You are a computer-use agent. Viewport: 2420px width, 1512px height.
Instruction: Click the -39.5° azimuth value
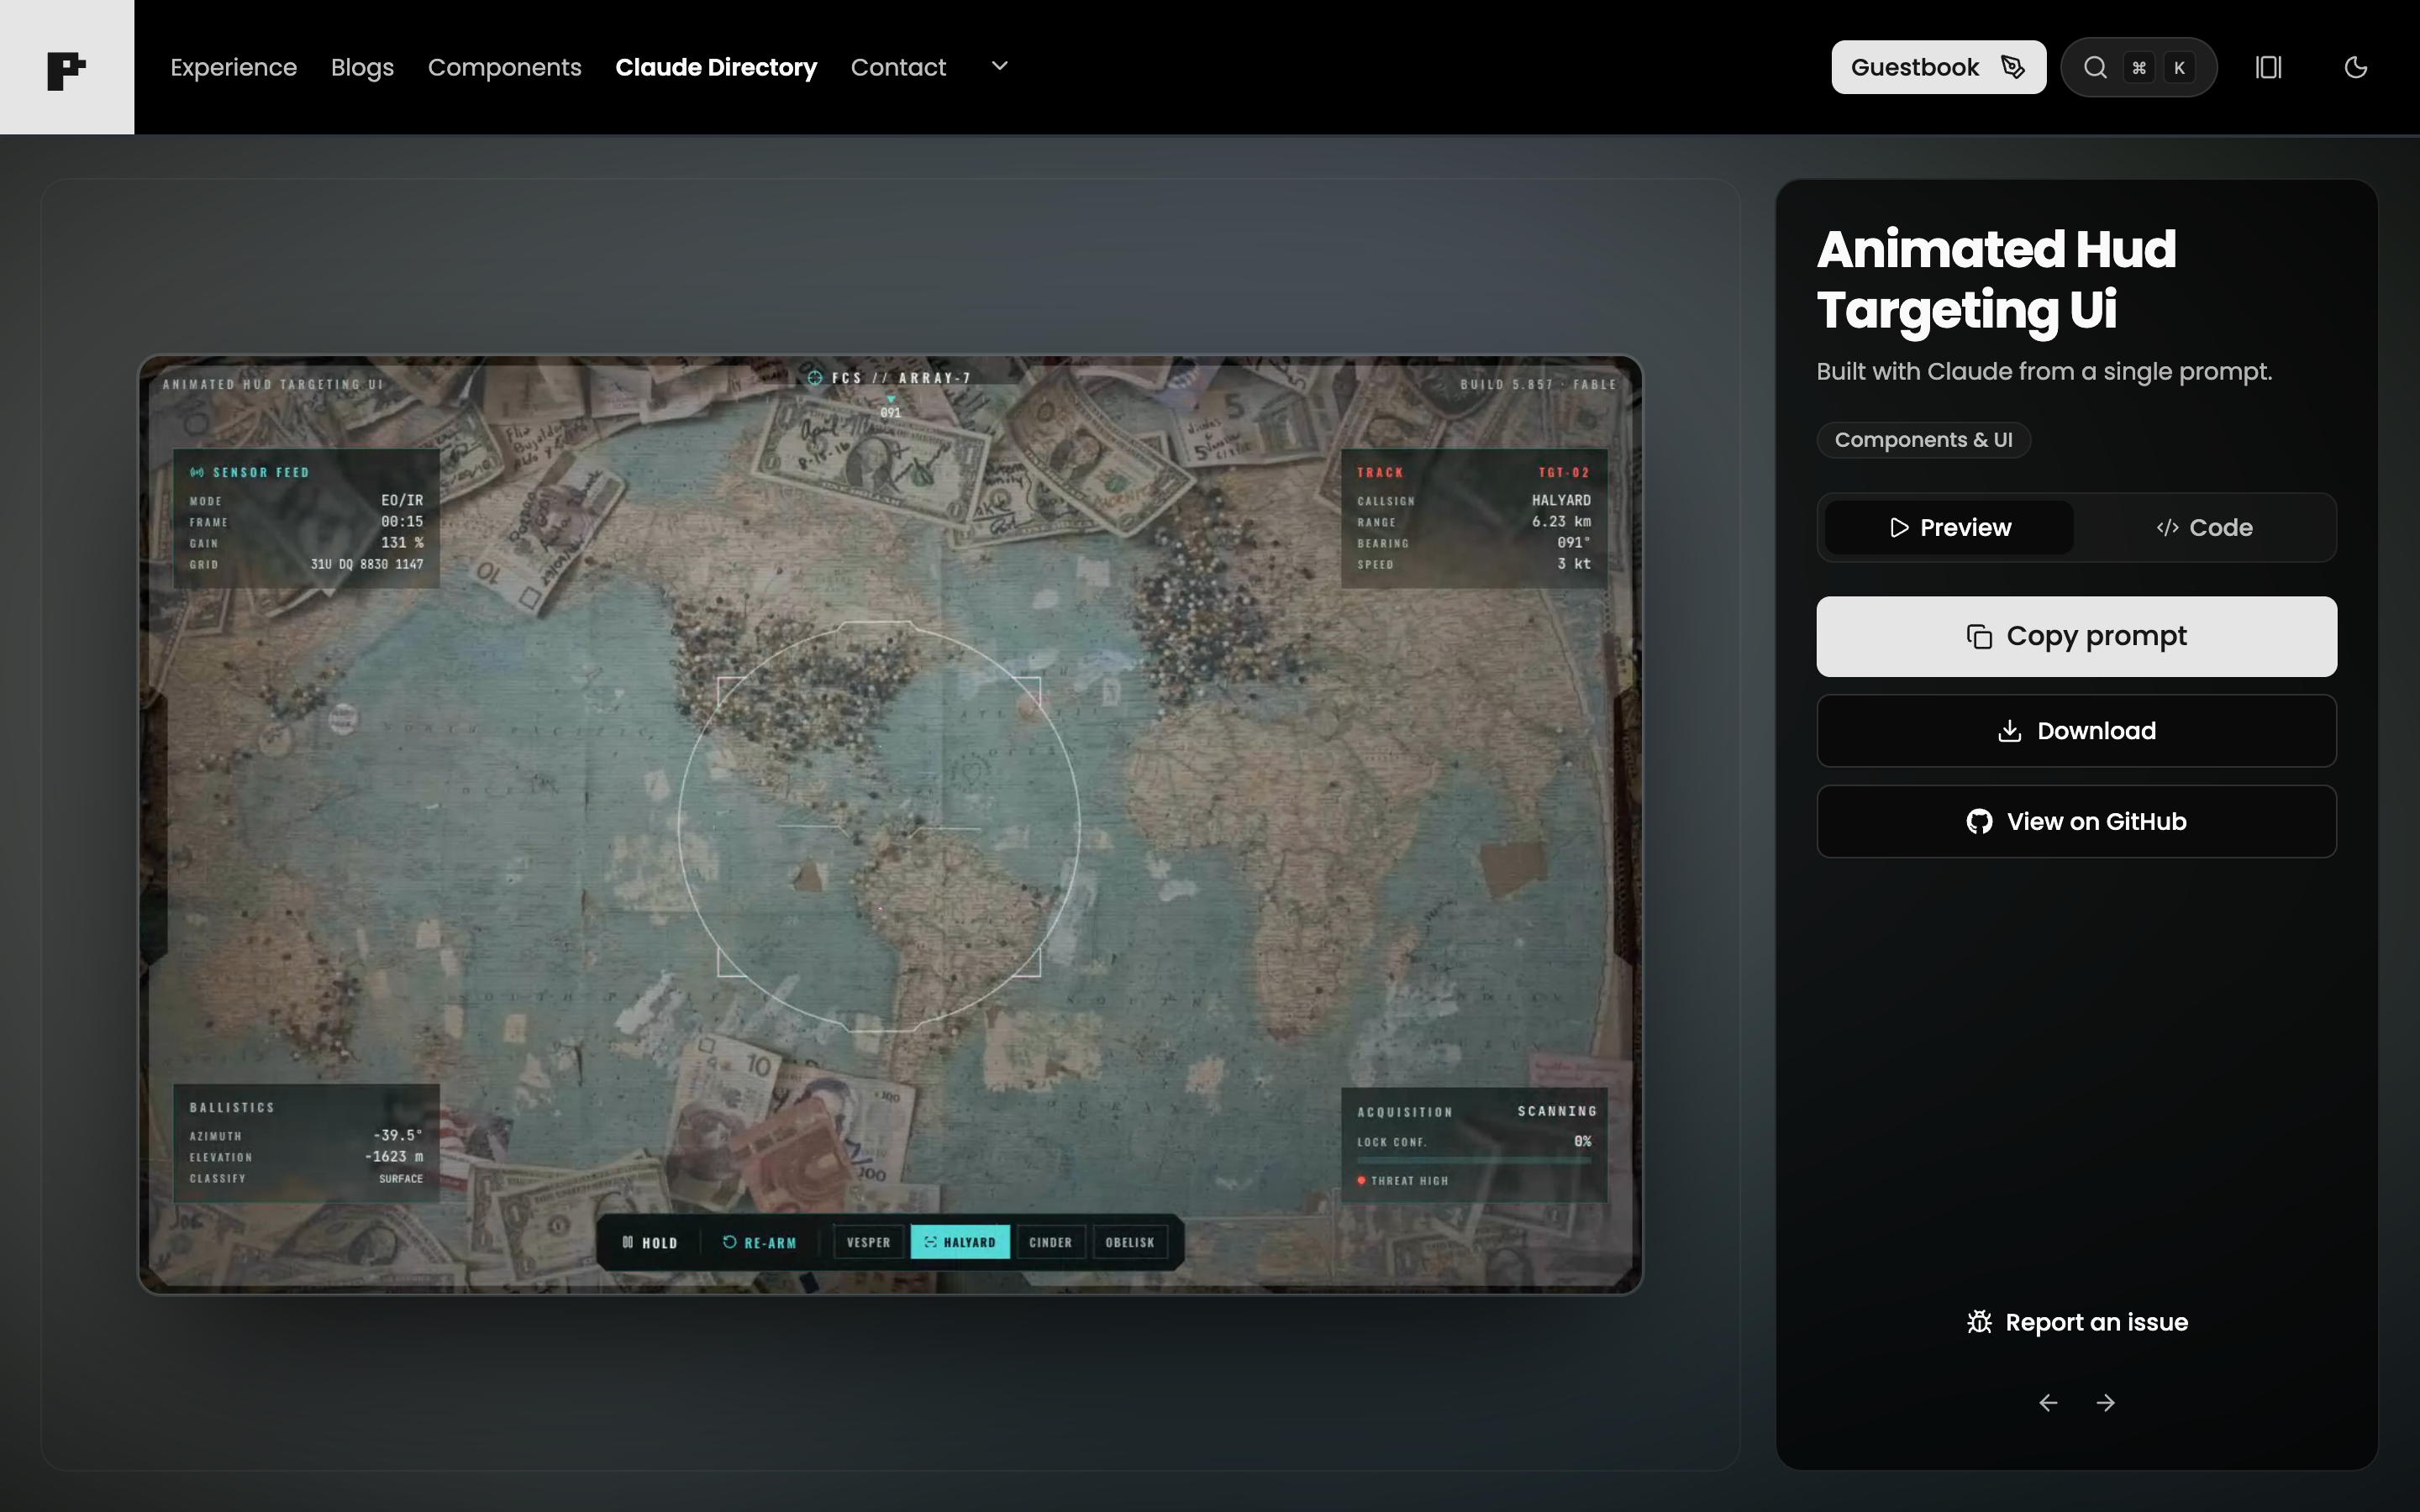click(398, 1135)
